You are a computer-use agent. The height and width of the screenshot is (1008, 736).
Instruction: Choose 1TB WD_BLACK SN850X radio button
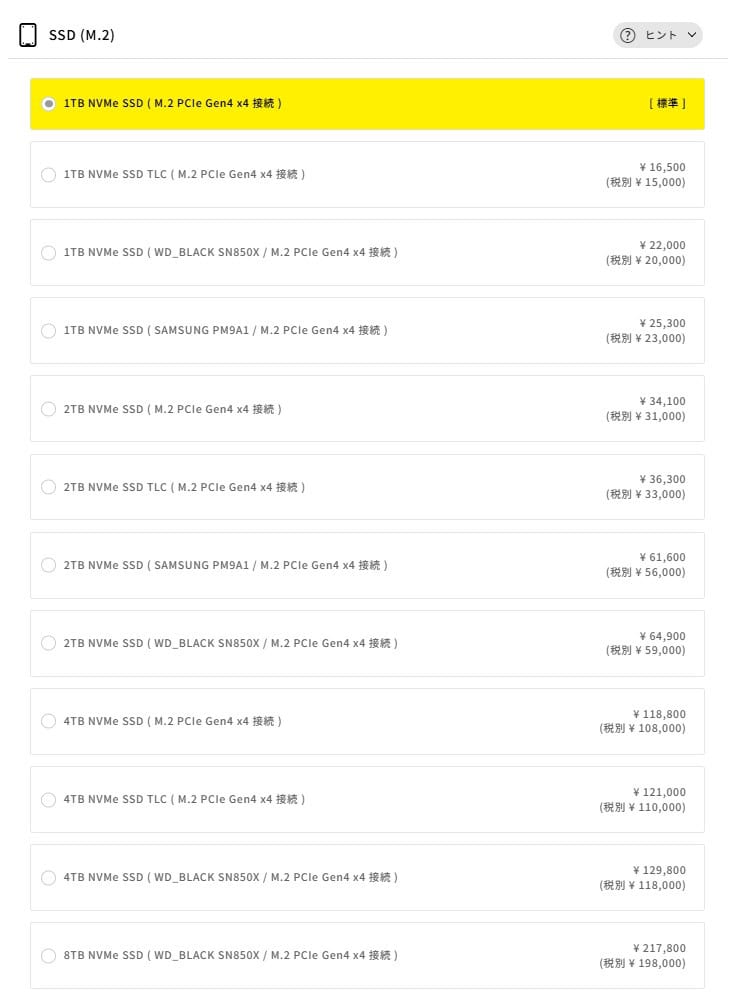[x=48, y=253]
